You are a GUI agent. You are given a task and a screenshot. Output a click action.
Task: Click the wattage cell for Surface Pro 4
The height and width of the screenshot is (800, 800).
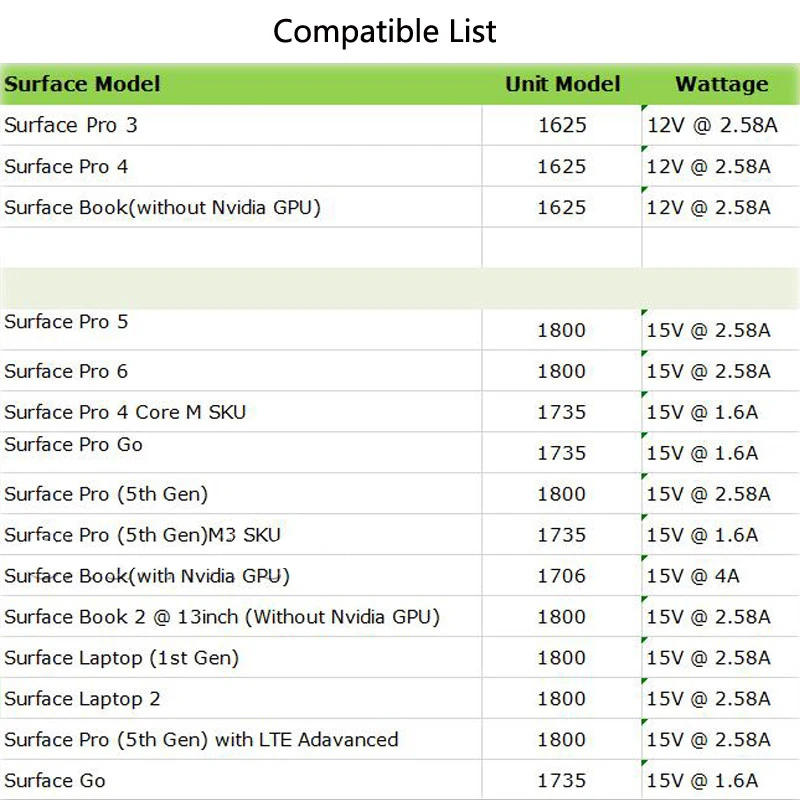pos(708,166)
